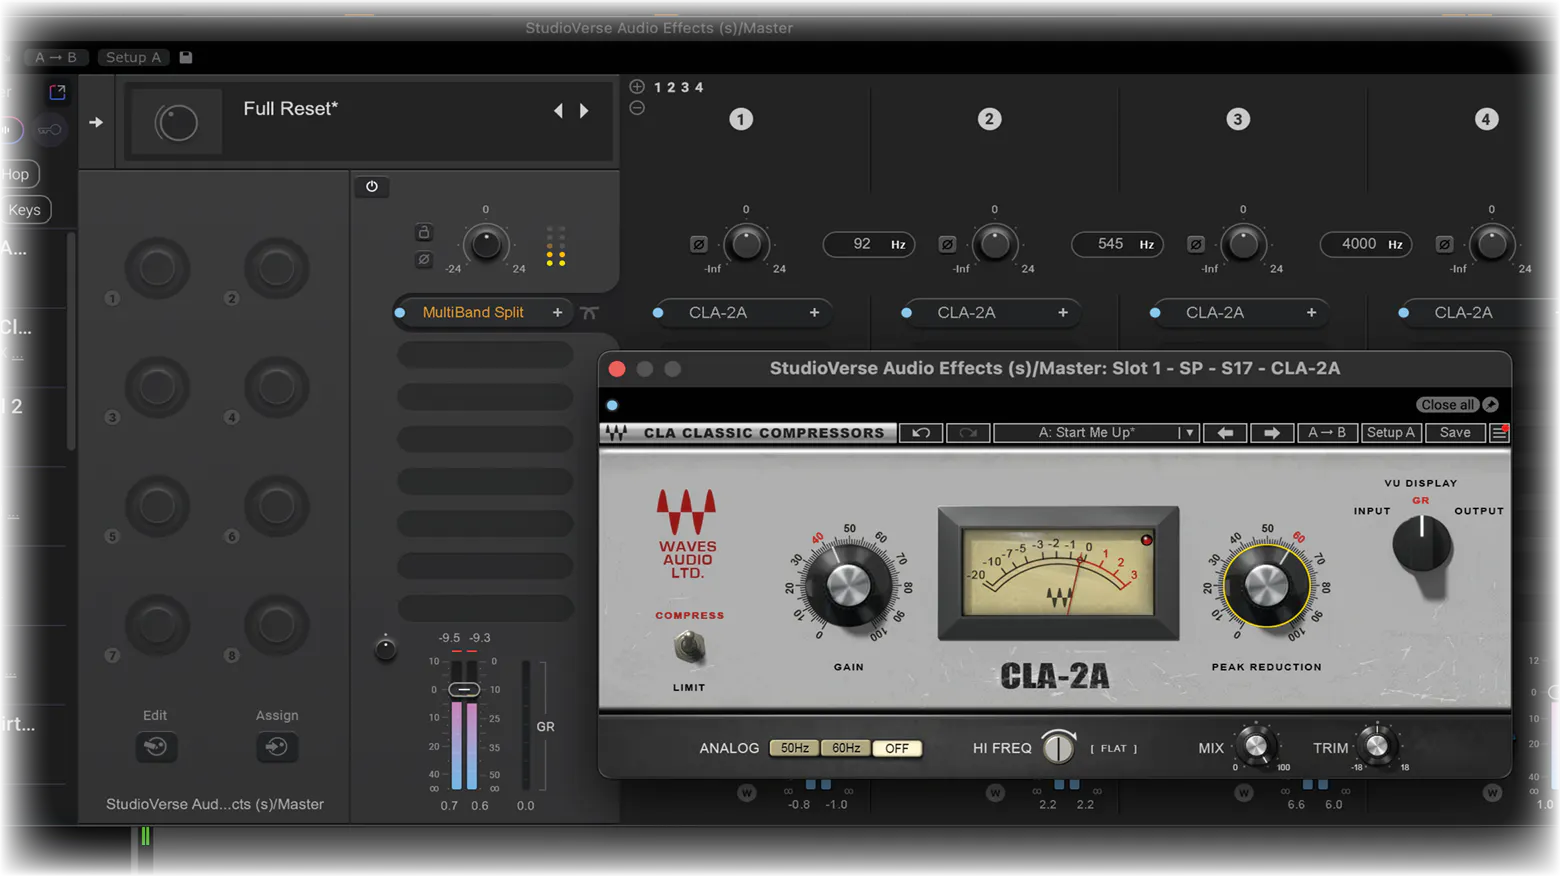Click the arrow expand icon left of preset
The width and height of the screenshot is (1560, 876).
point(96,122)
